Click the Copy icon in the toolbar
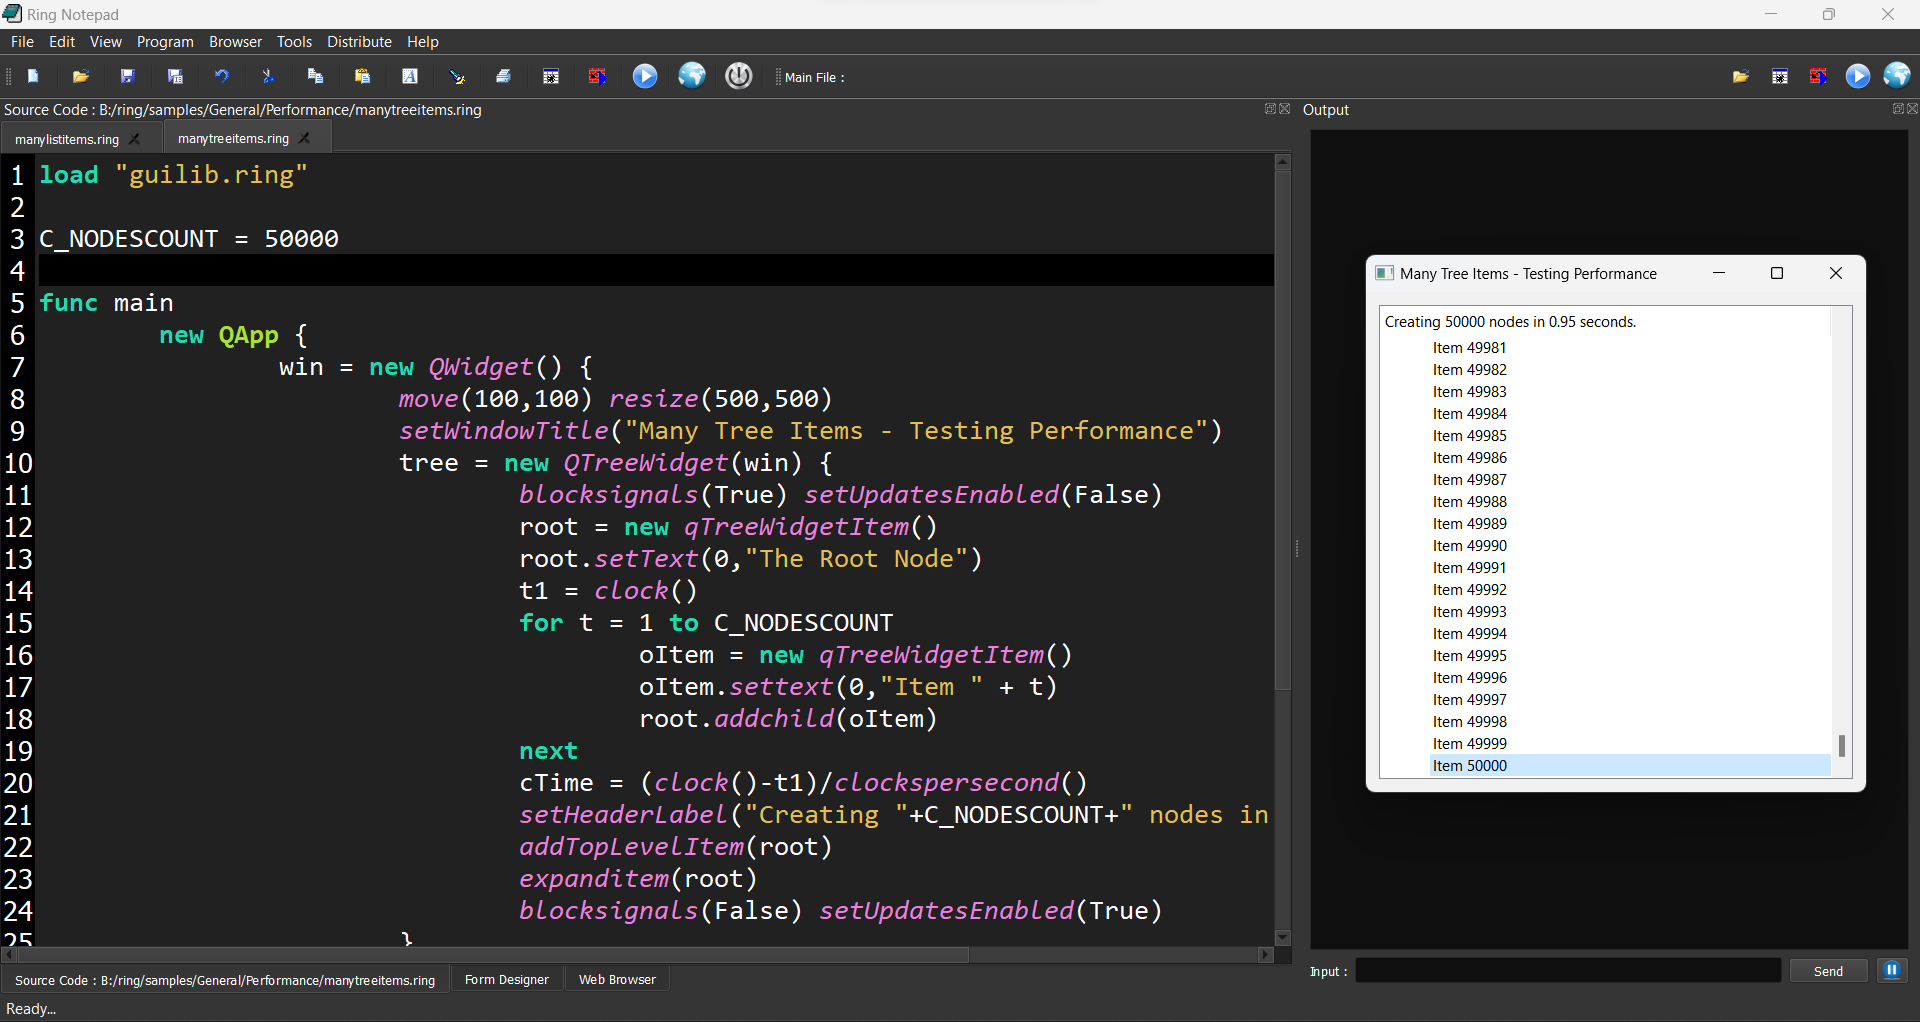The width and height of the screenshot is (1920, 1022). click(316, 76)
